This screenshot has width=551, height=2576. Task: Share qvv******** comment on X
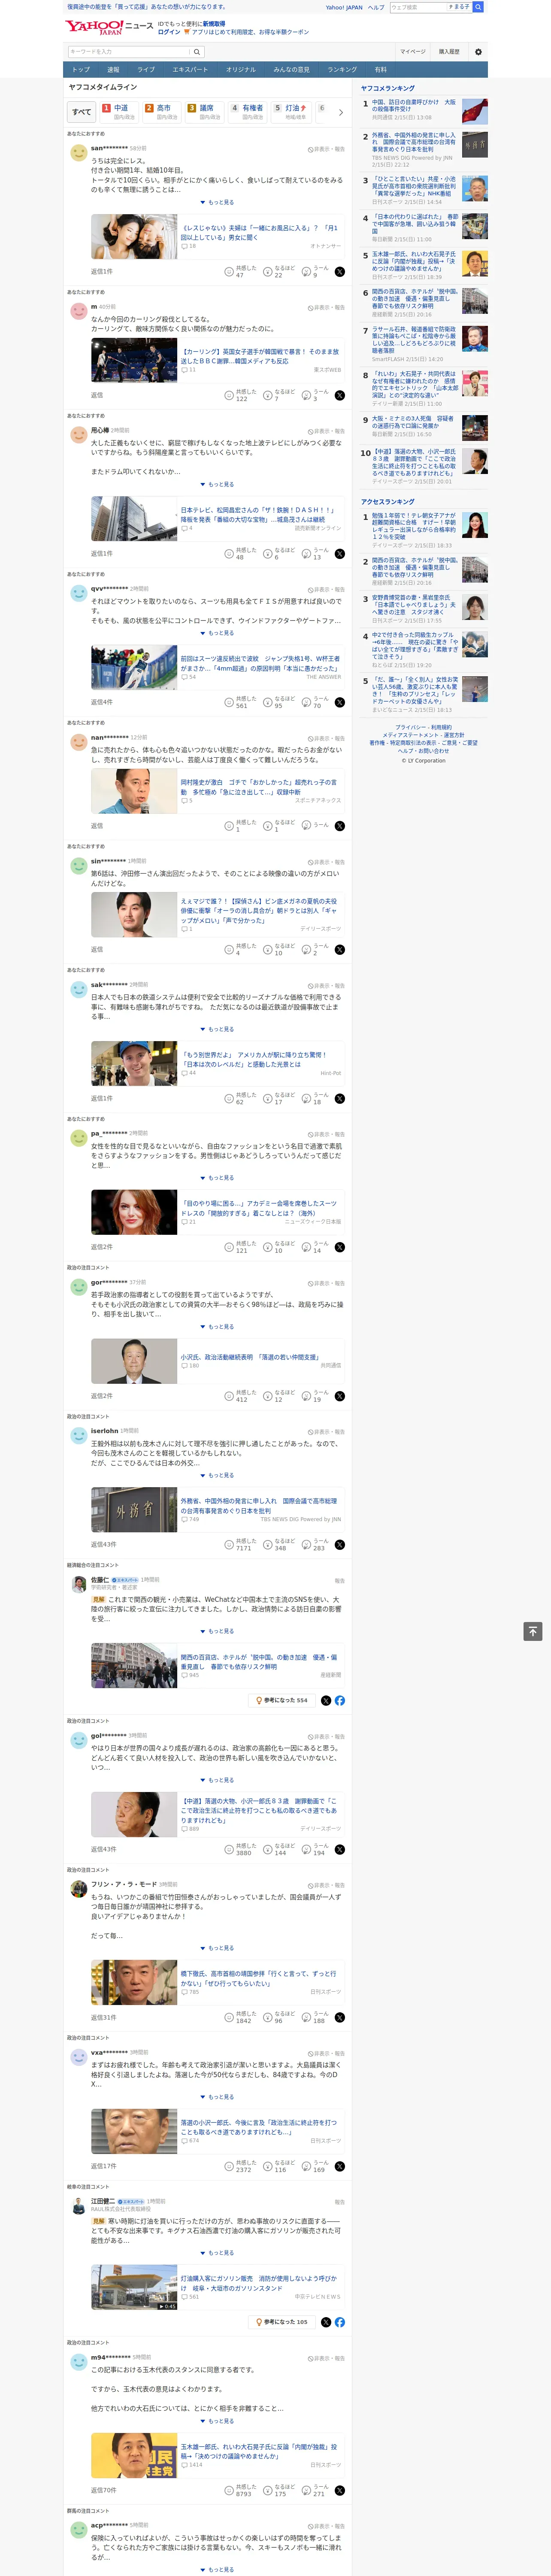(340, 702)
